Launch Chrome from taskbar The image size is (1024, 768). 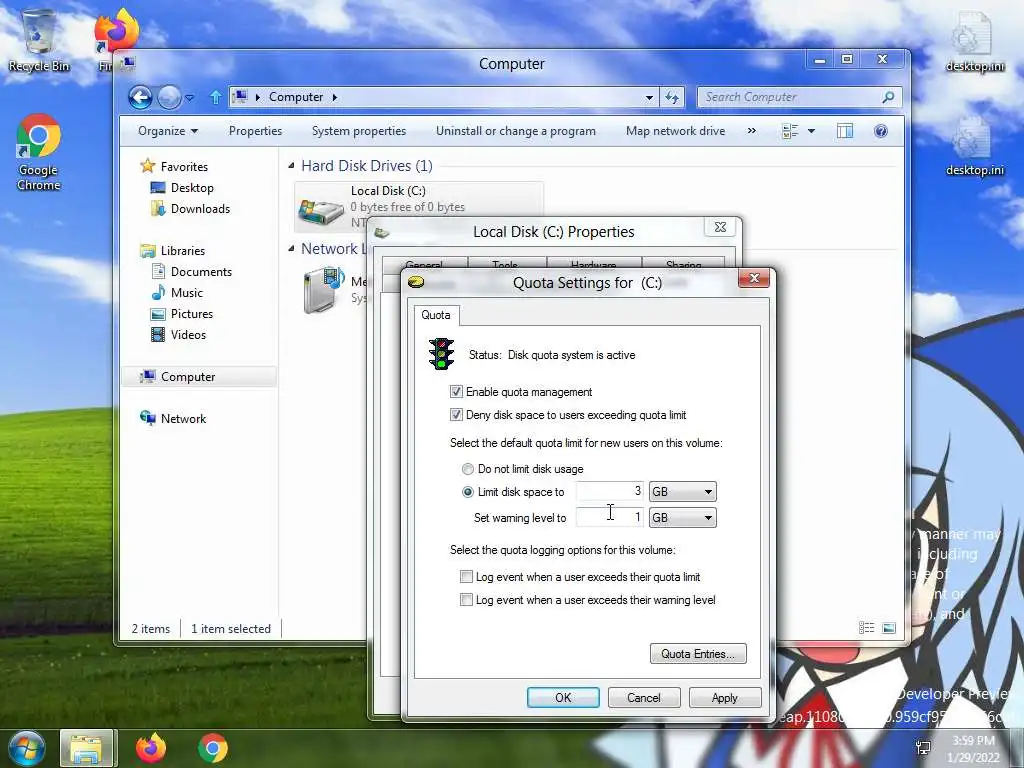coord(213,748)
